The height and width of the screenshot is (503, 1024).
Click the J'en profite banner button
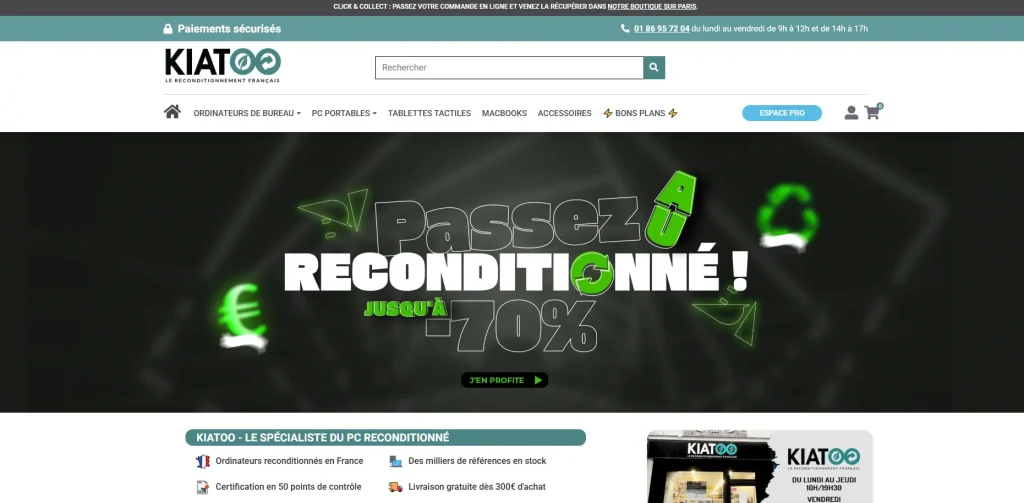(505, 380)
